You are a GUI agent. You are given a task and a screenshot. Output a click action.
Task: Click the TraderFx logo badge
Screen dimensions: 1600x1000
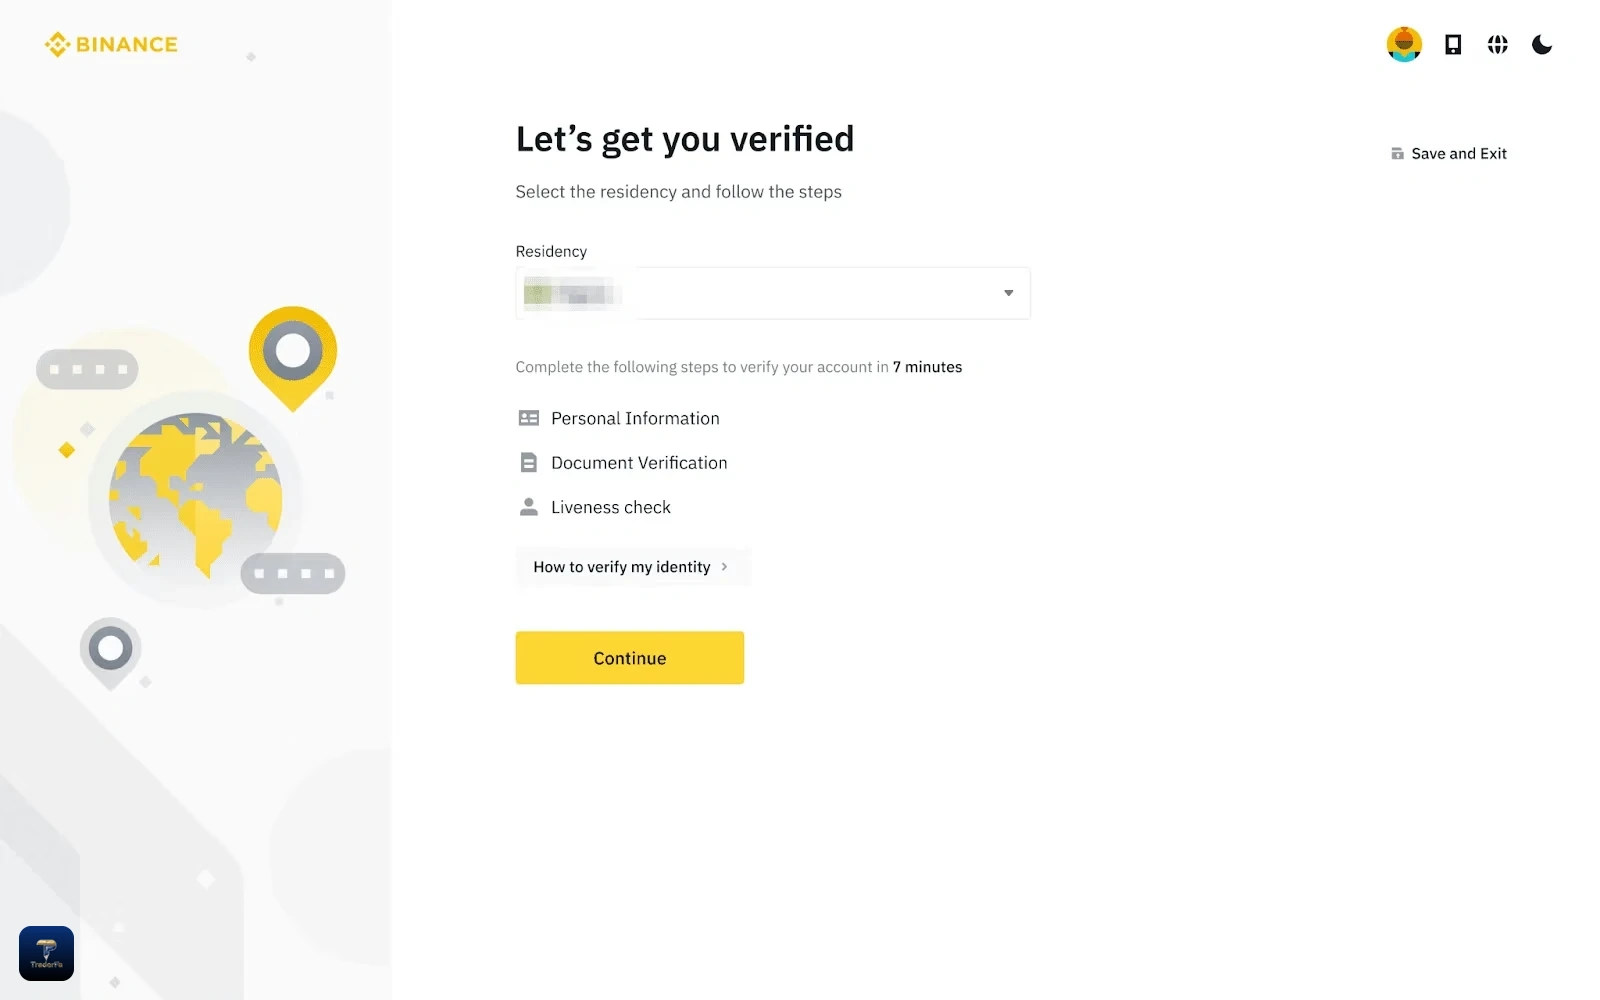(x=46, y=953)
